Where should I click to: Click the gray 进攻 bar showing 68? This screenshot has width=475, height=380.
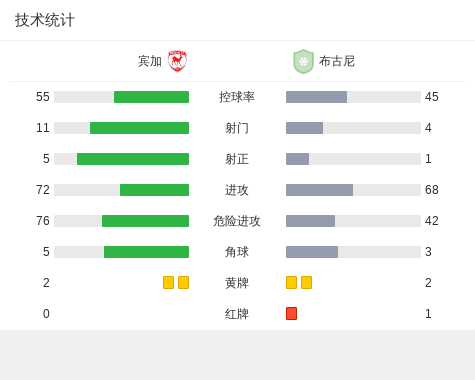[x=319, y=190]
